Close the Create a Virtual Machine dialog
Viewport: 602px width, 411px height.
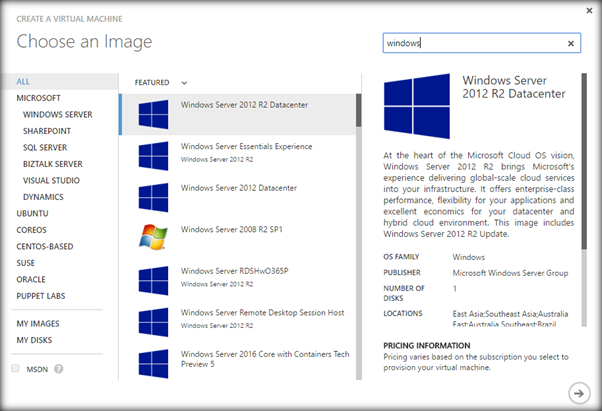pos(589,11)
